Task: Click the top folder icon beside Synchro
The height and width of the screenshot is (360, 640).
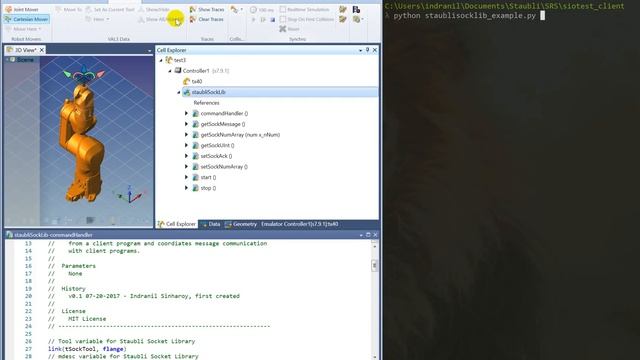Action: coord(343,9)
